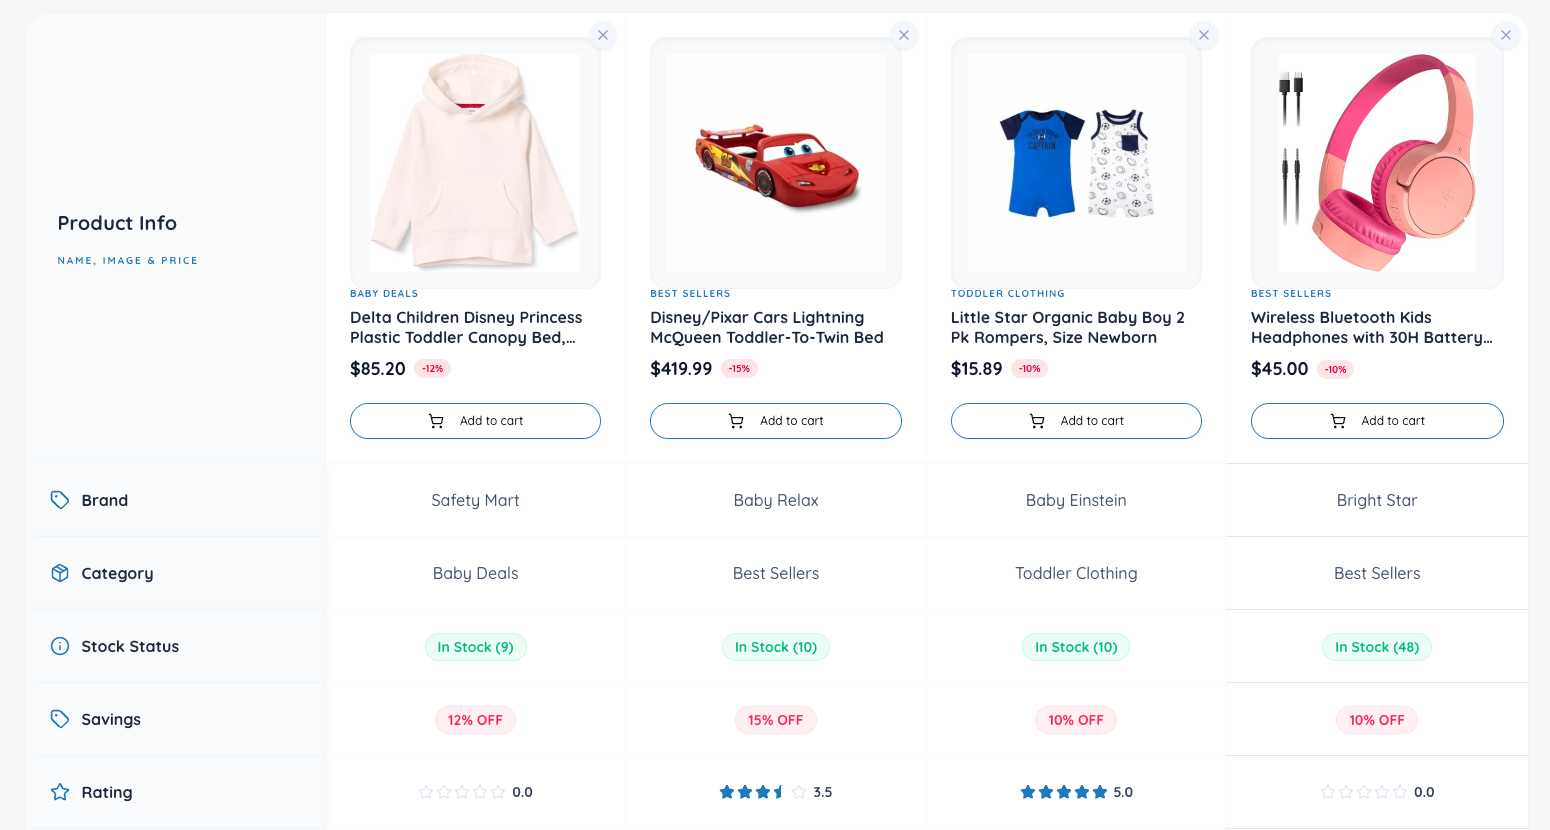Click the Stock Status info icon
This screenshot has width=1550, height=830.
[x=60, y=645]
